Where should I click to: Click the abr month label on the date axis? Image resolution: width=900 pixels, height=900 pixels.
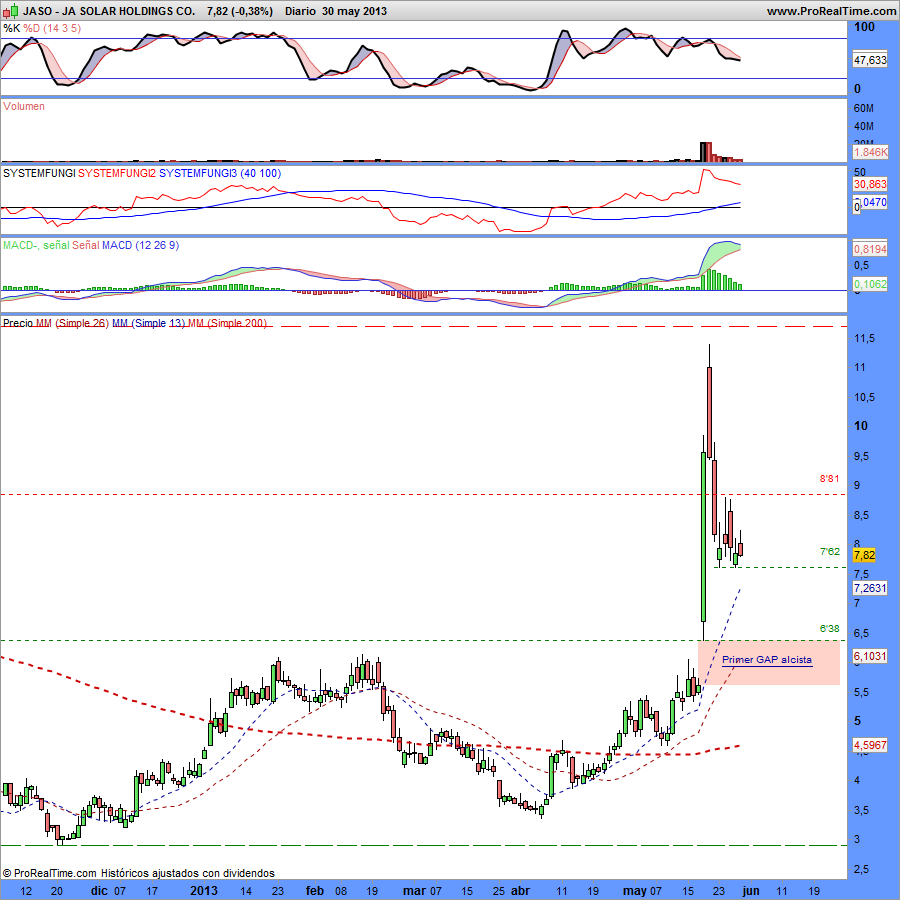[521, 891]
